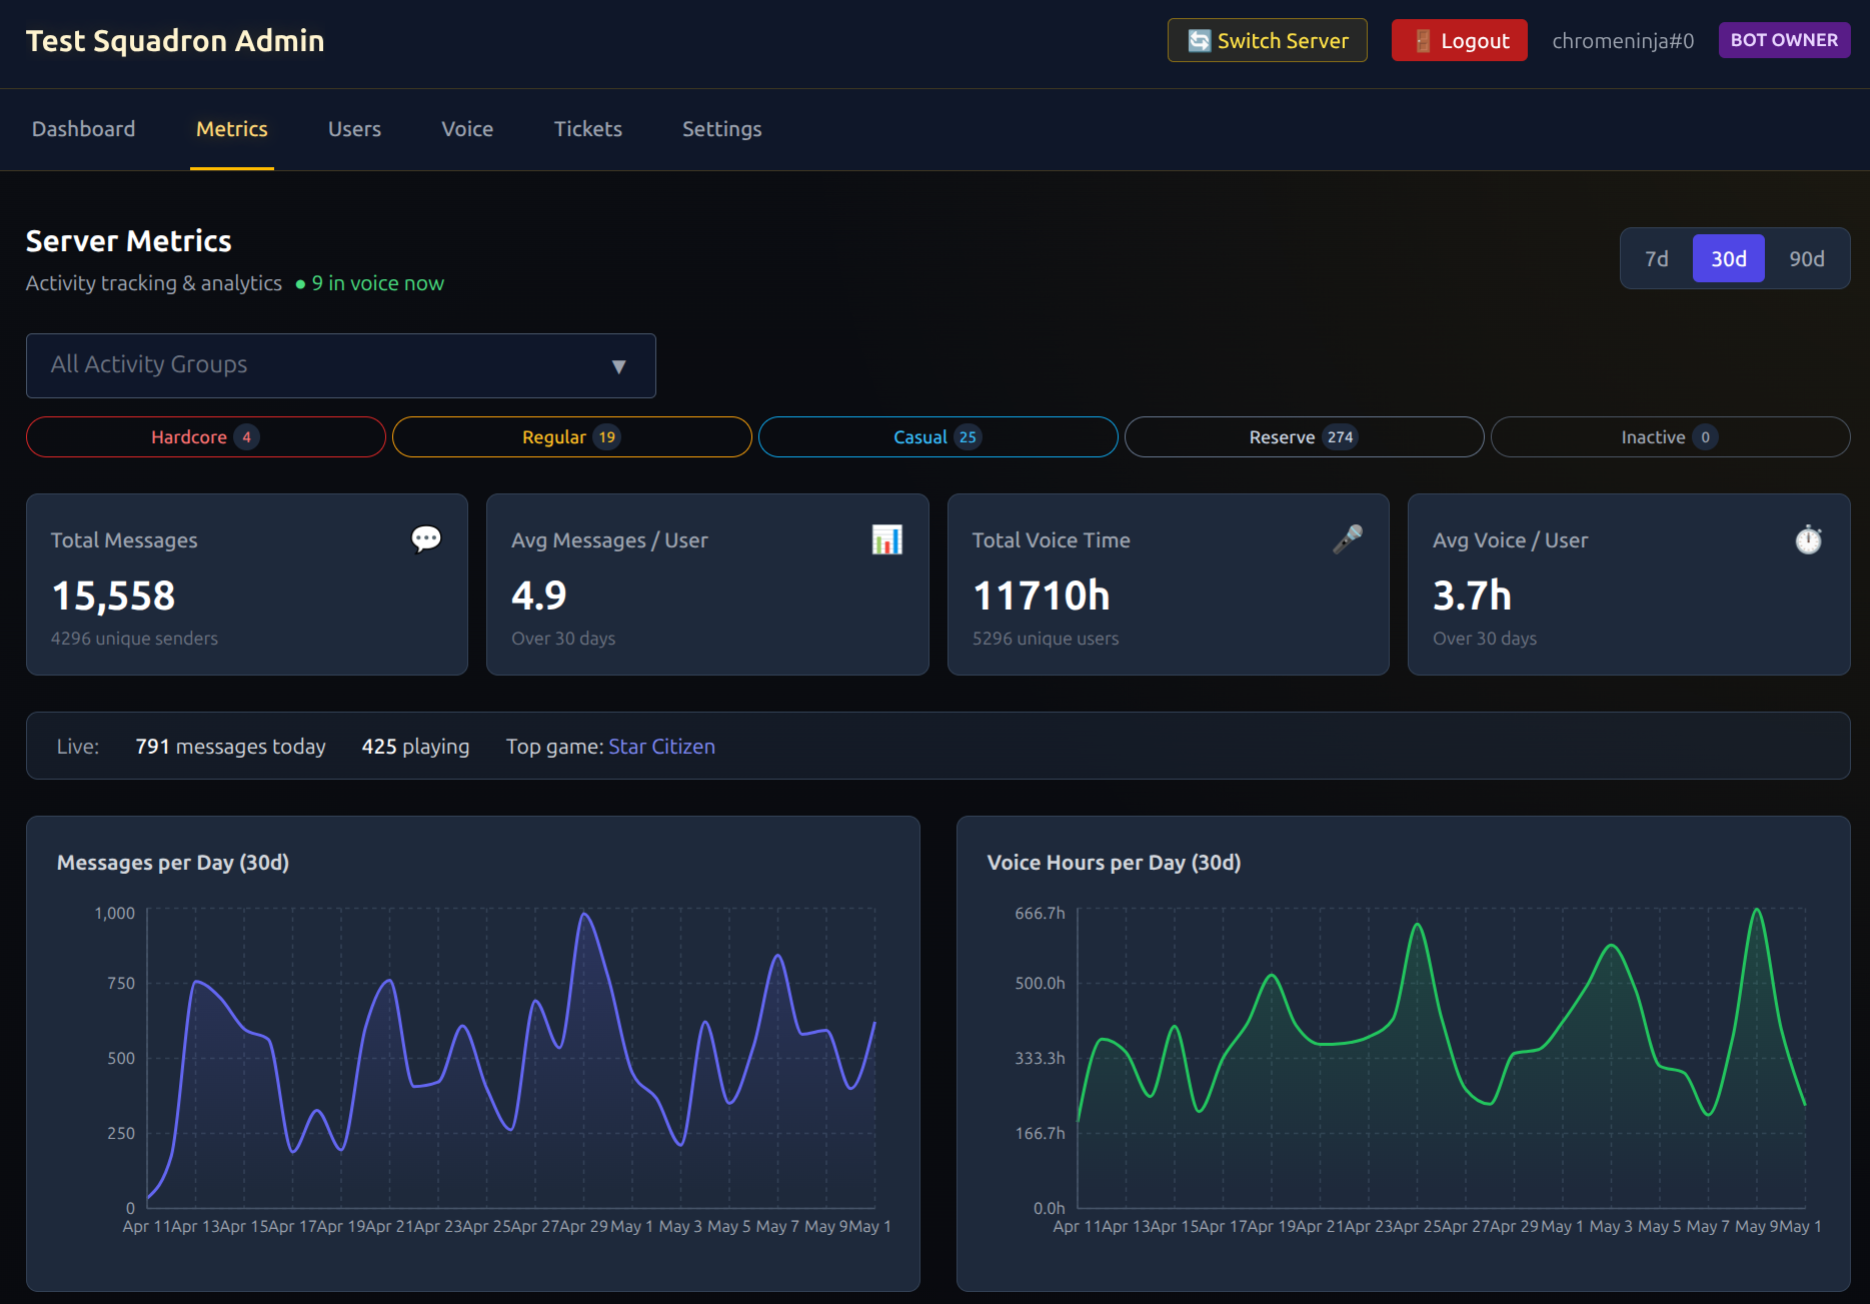Image resolution: width=1870 pixels, height=1304 pixels.
Task: Click the 666.7h axis label on voice chart
Action: click(1040, 913)
